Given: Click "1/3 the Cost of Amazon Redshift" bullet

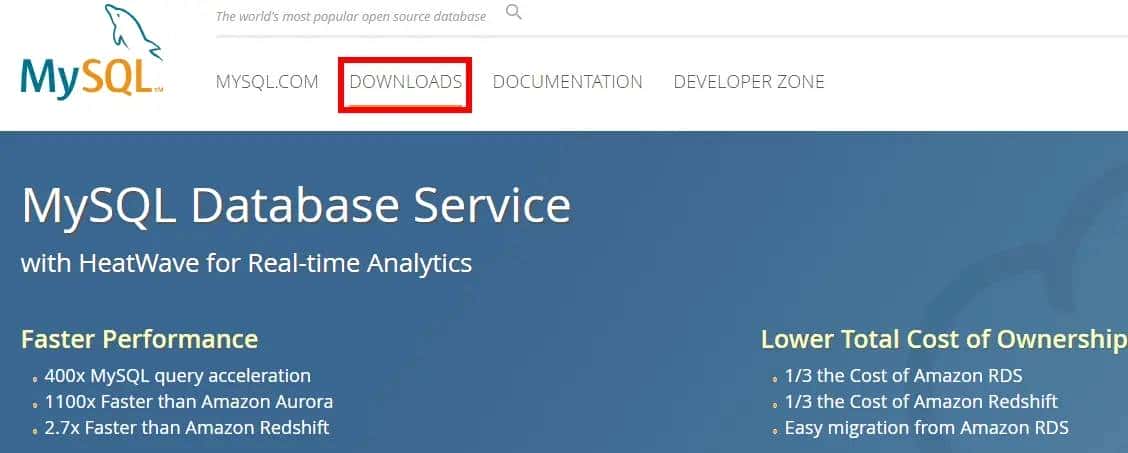Looking at the screenshot, I should pos(922,402).
